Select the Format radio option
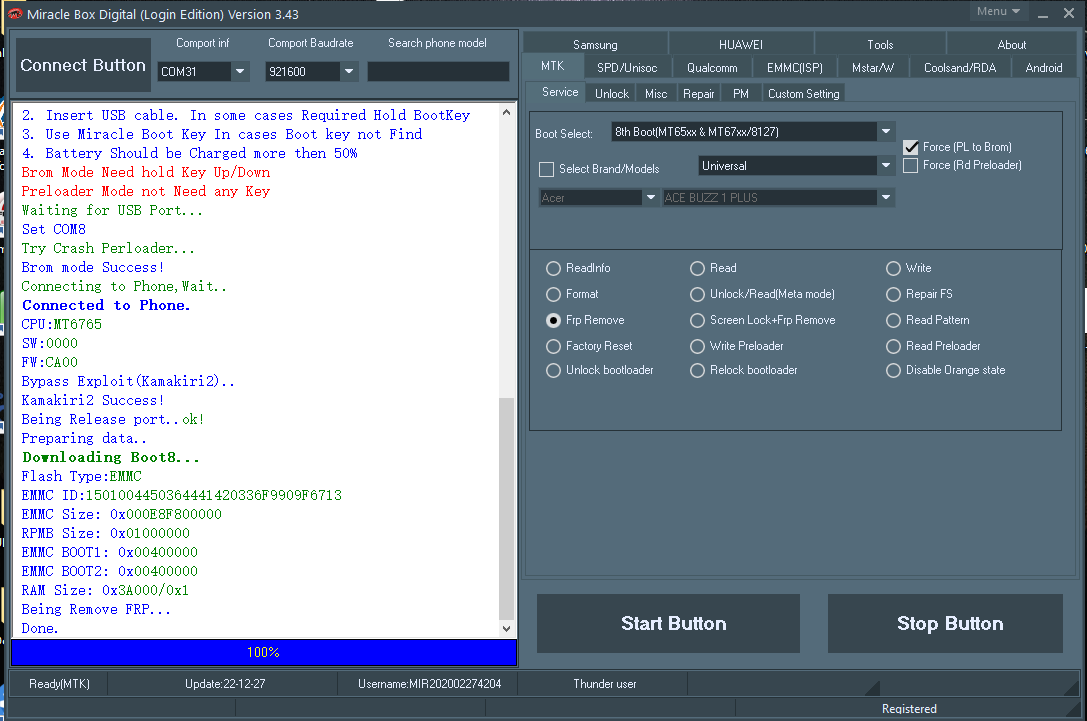Screen dimensions: 1087x721 (x=553, y=295)
